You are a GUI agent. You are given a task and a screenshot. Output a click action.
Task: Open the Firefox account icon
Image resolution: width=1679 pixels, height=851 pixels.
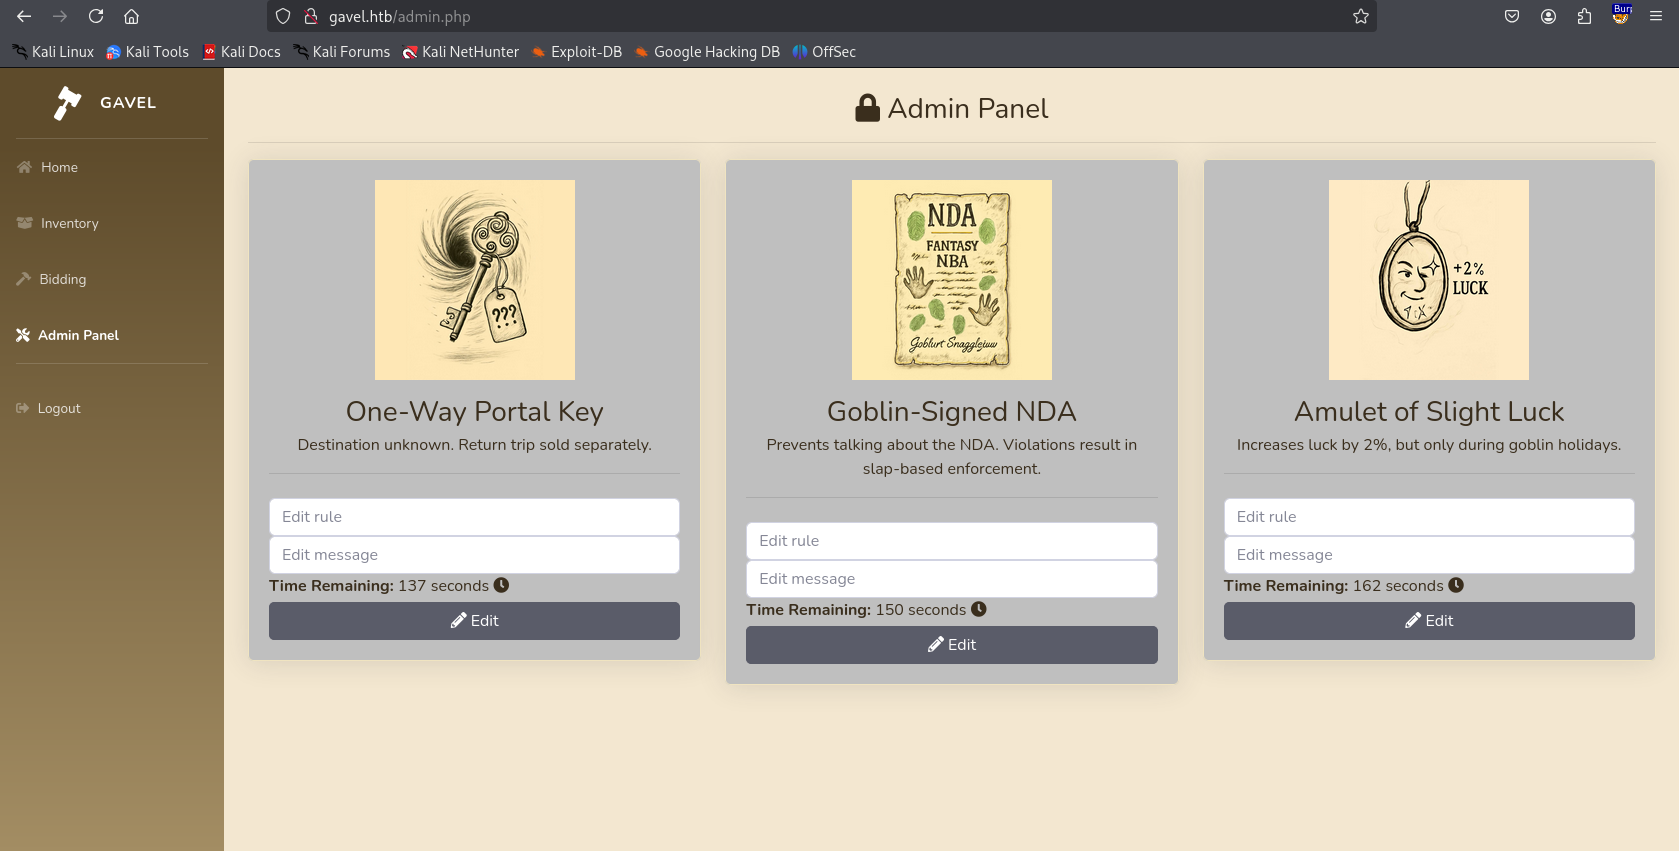click(1548, 16)
